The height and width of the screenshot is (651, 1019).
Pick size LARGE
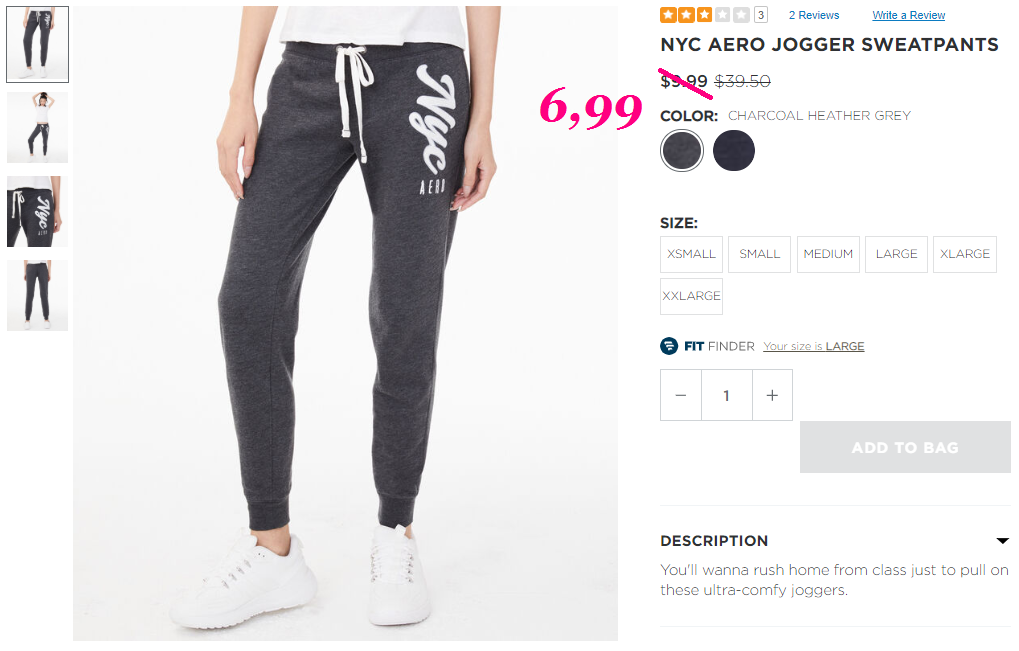[896, 254]
